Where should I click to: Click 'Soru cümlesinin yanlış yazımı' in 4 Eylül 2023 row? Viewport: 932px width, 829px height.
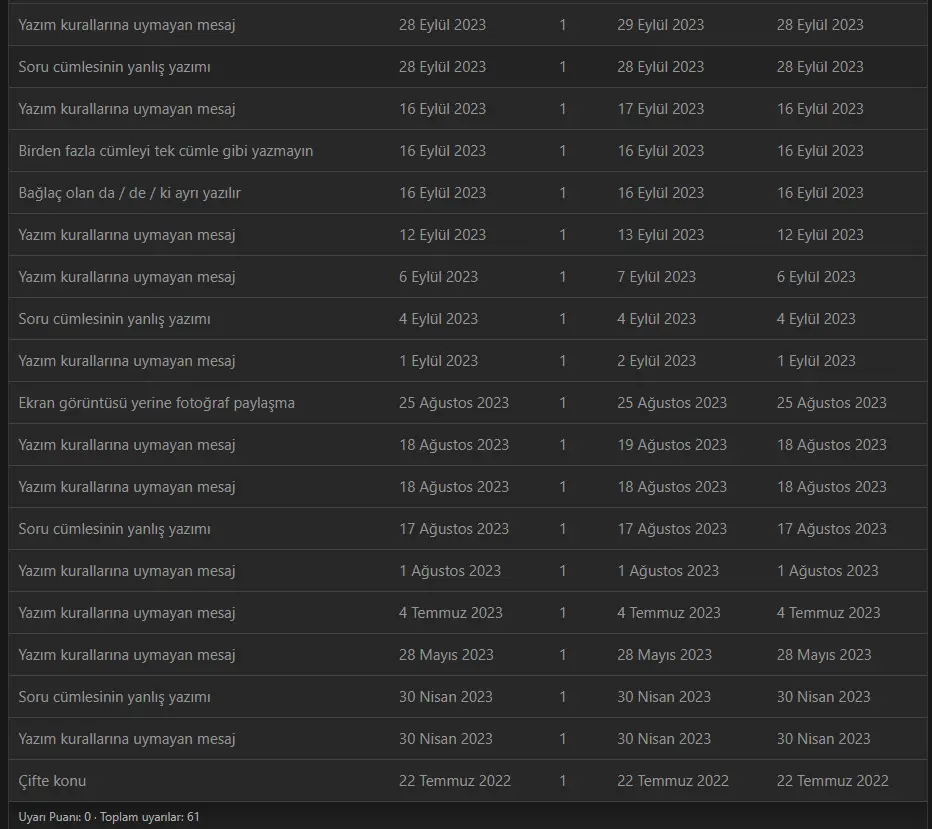[x=114, y=319]
